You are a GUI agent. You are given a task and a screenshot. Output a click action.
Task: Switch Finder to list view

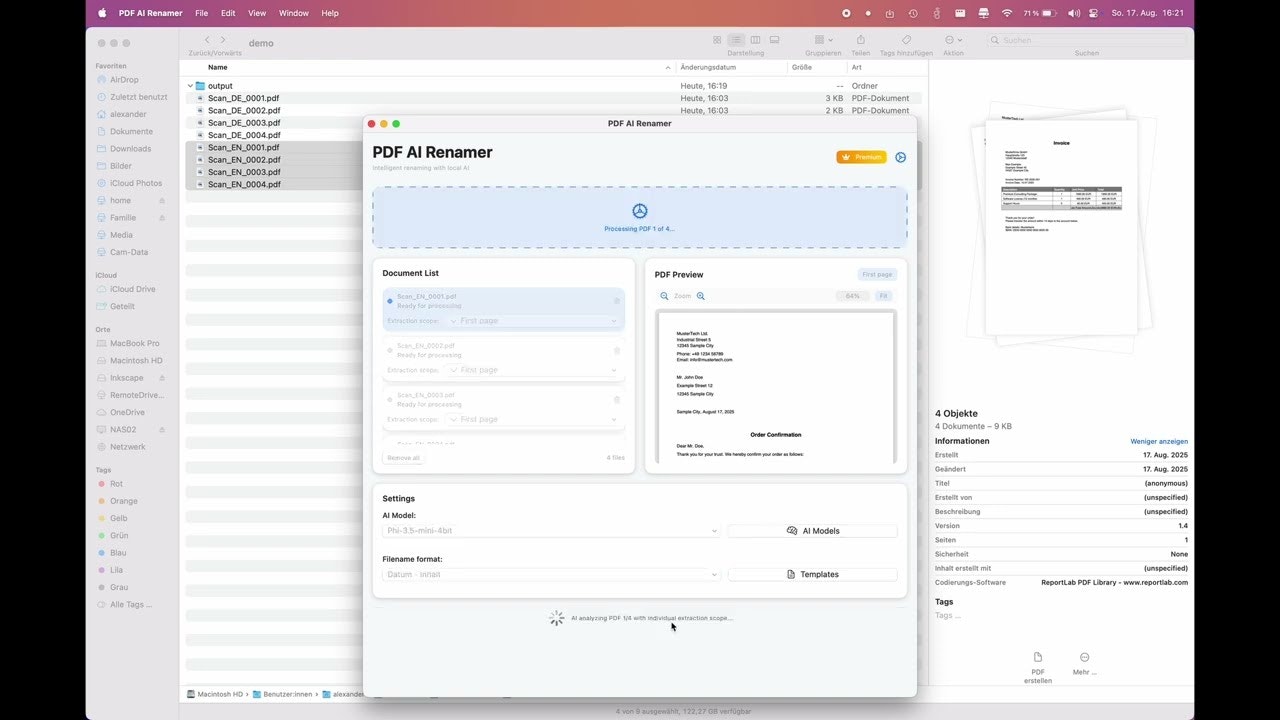[736, 40]
